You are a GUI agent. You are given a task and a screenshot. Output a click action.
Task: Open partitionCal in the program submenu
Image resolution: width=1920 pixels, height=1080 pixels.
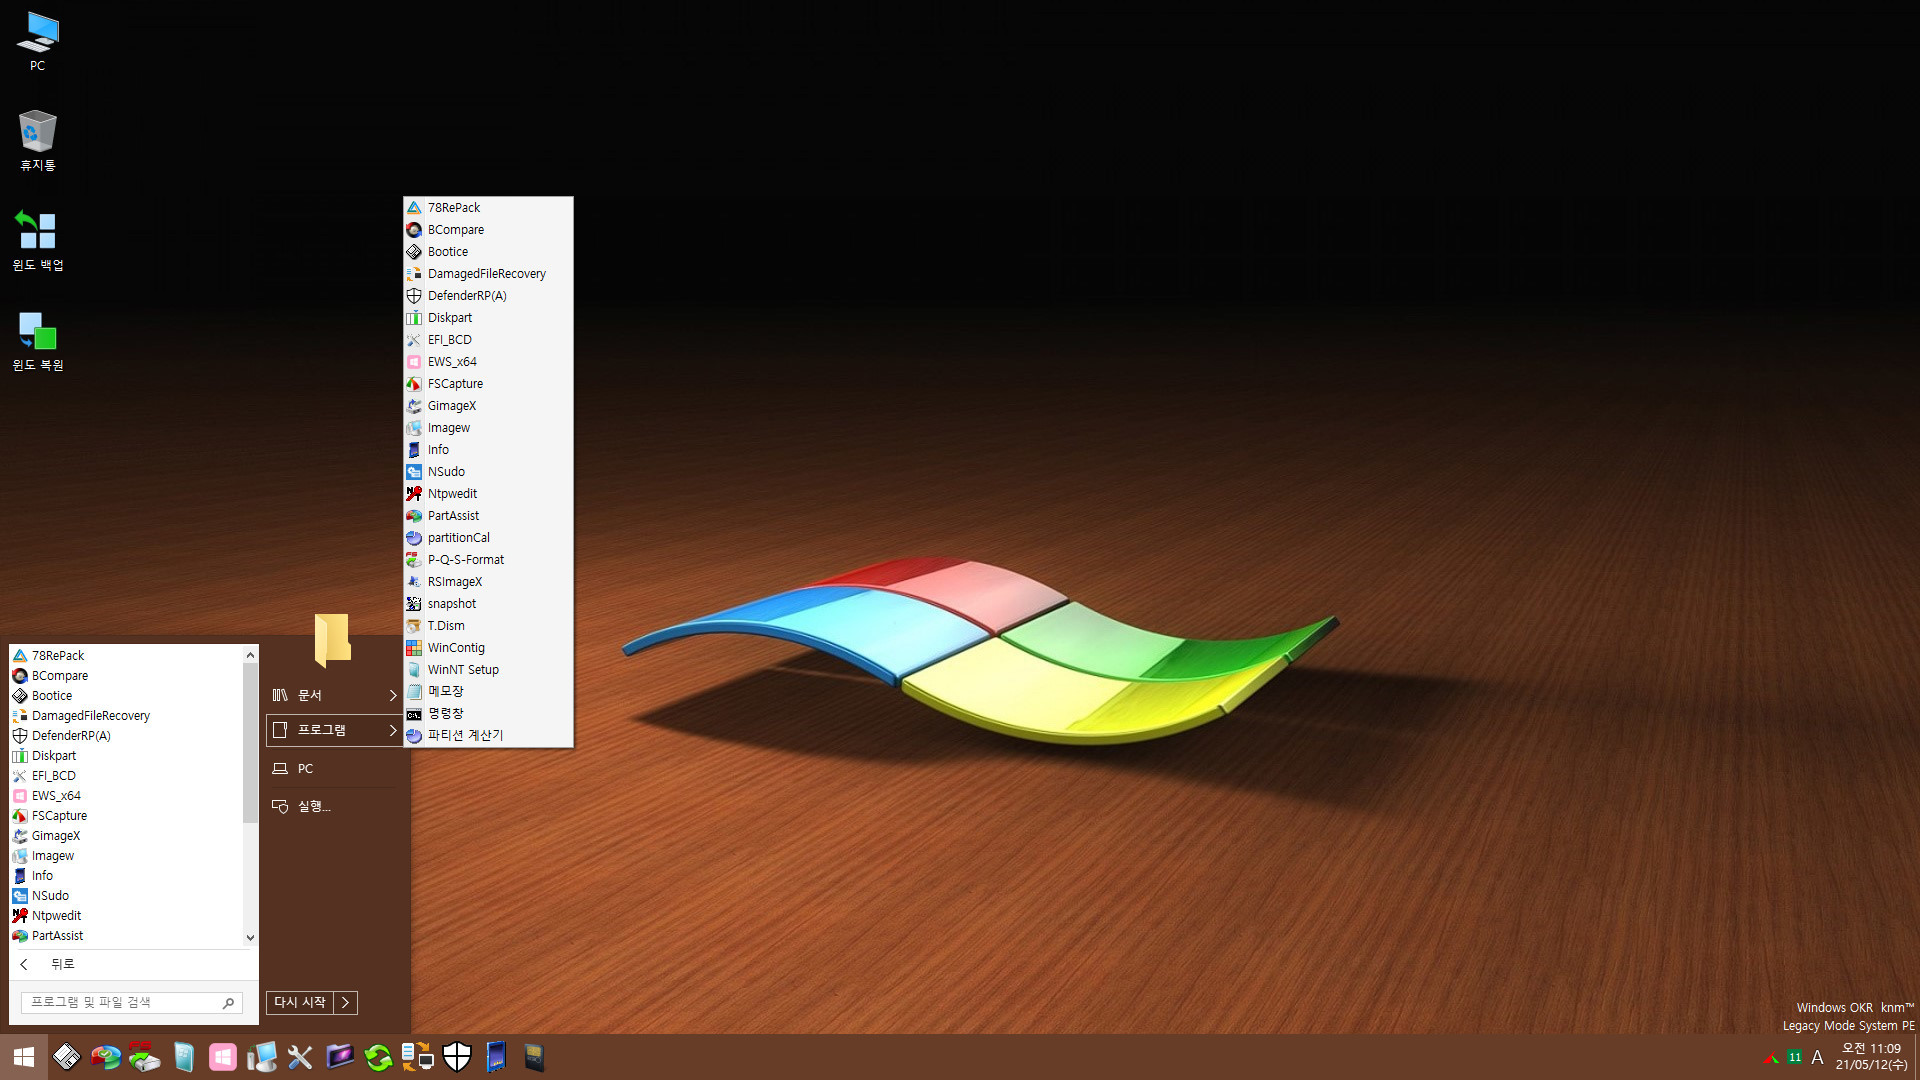click(488, 538)
